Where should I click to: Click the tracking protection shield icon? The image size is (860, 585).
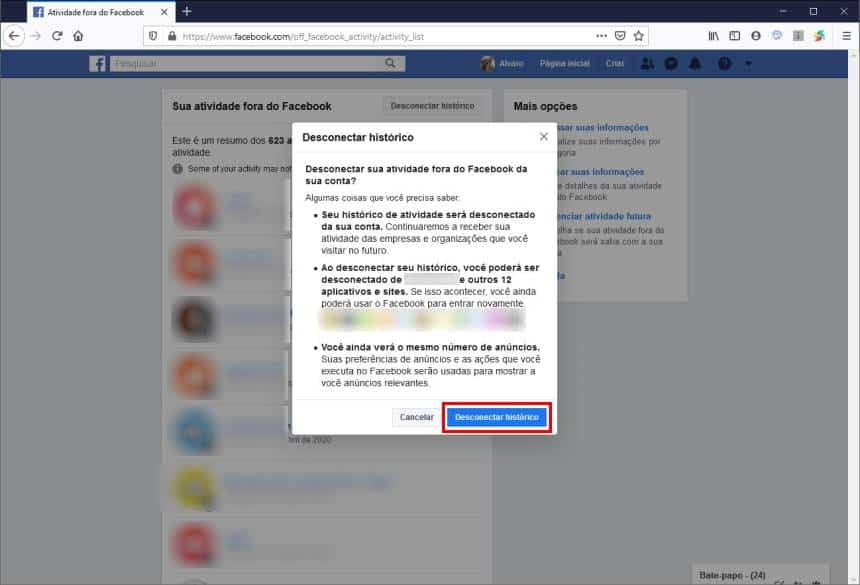pyautogui.click(x=153, y=36)
